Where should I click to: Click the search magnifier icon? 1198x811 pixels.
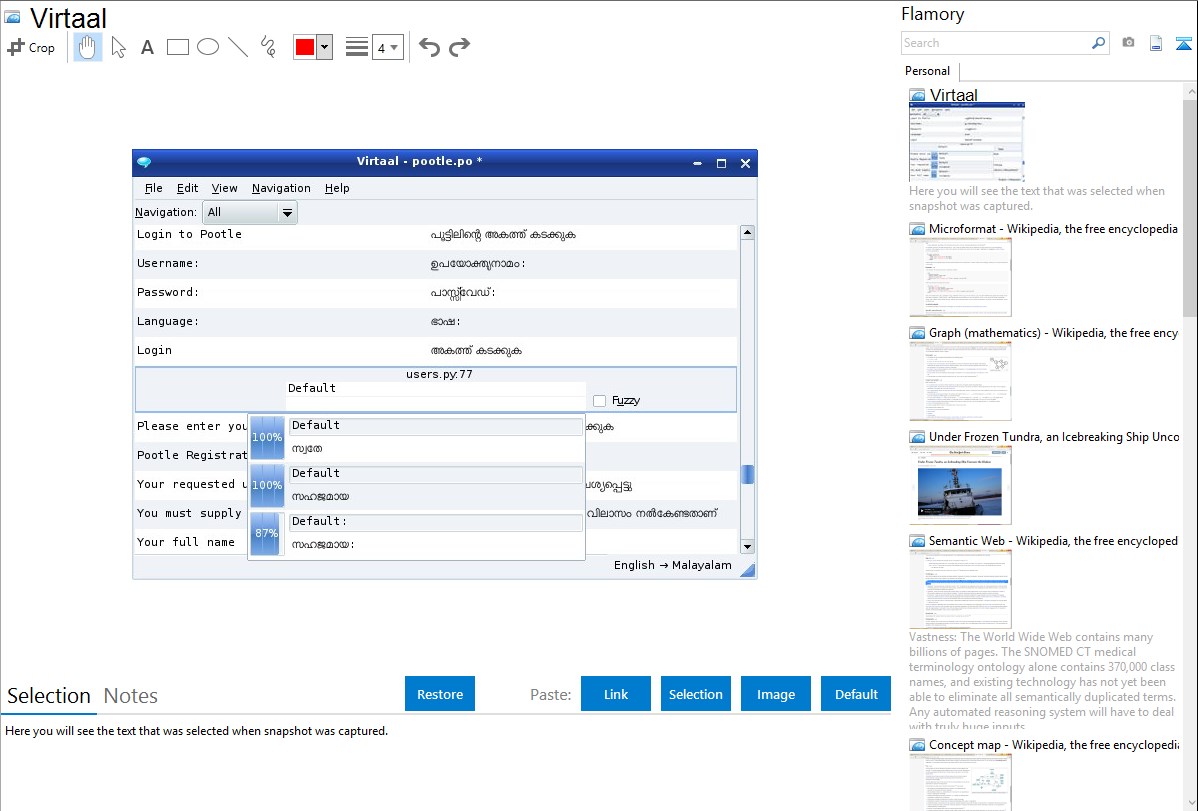tap(1098, 43)
